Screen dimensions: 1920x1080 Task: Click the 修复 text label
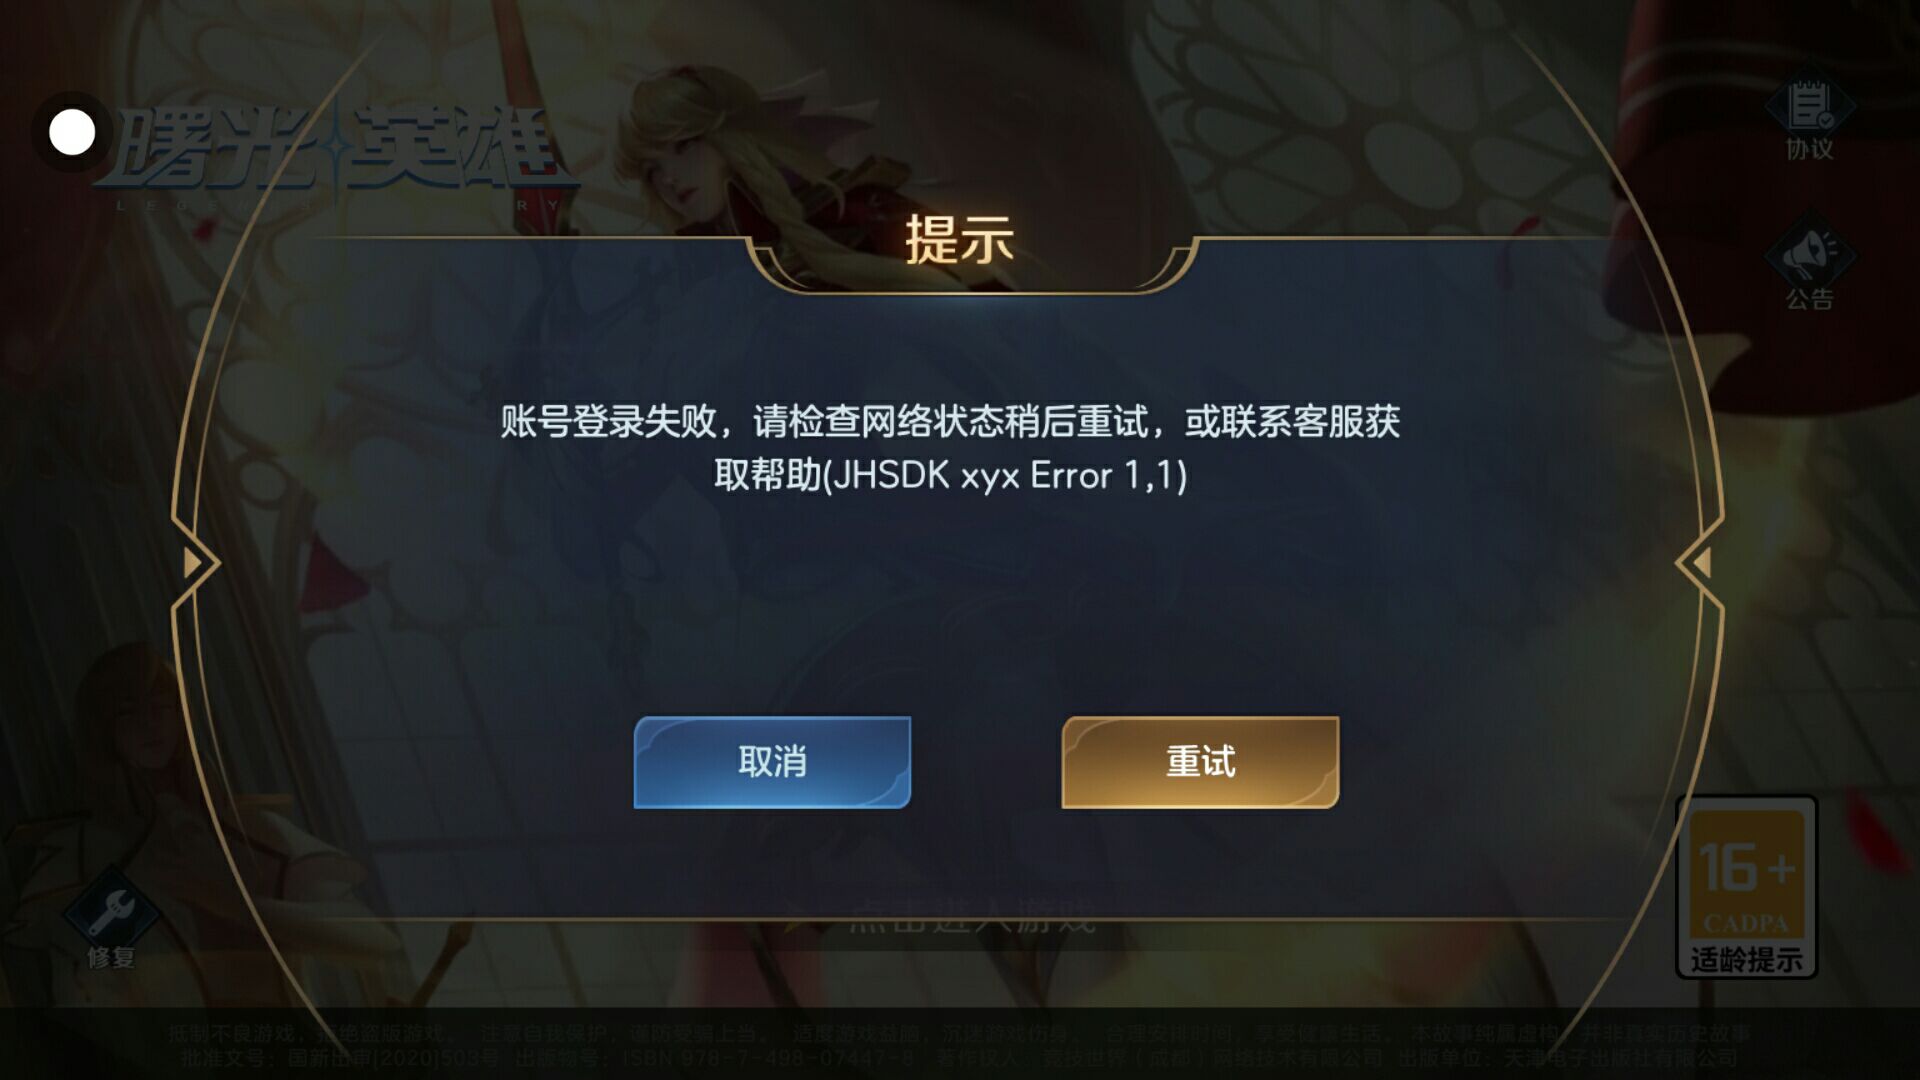pyautogui.click(x=110, y=958)
